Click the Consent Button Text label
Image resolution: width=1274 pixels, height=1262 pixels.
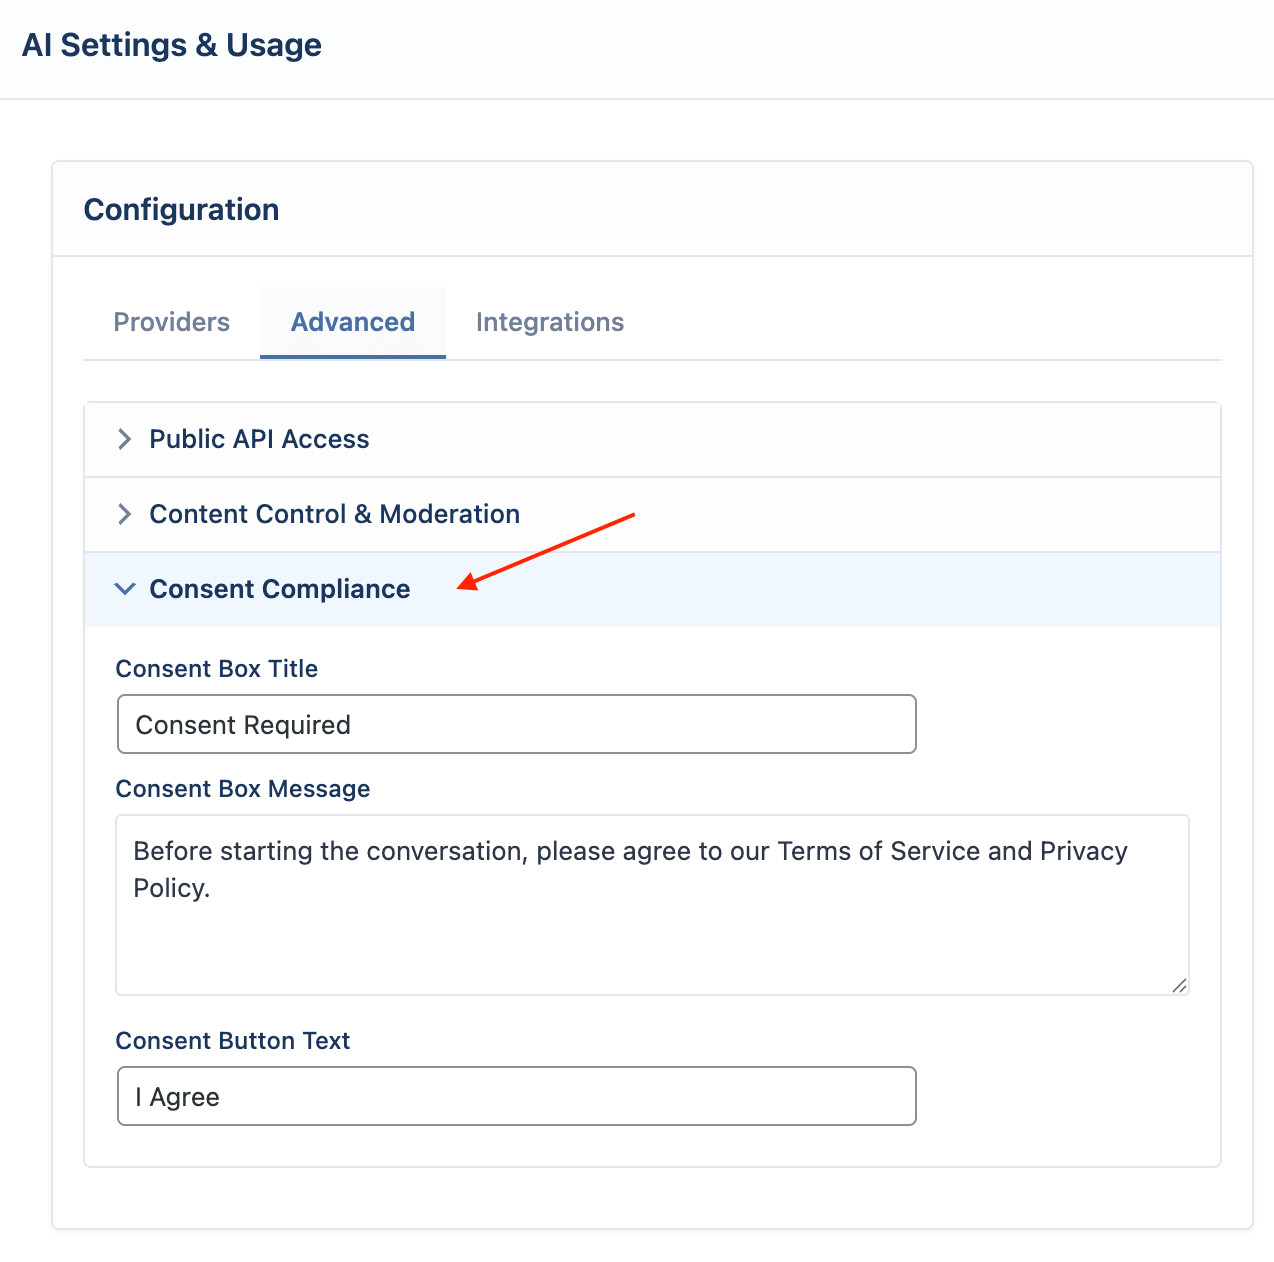point(233,1041)
